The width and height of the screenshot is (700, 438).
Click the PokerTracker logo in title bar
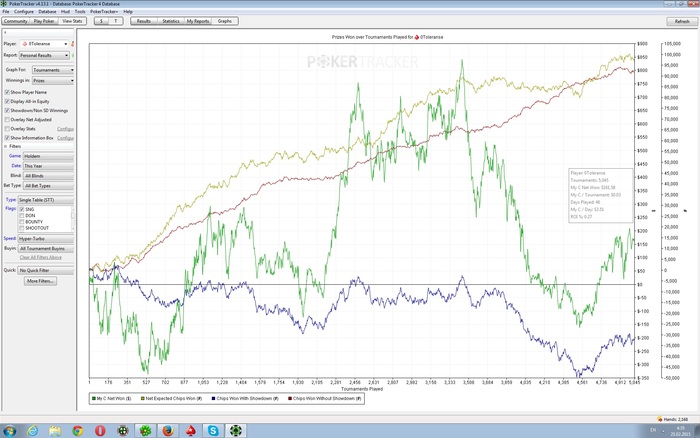click(4, 4)
